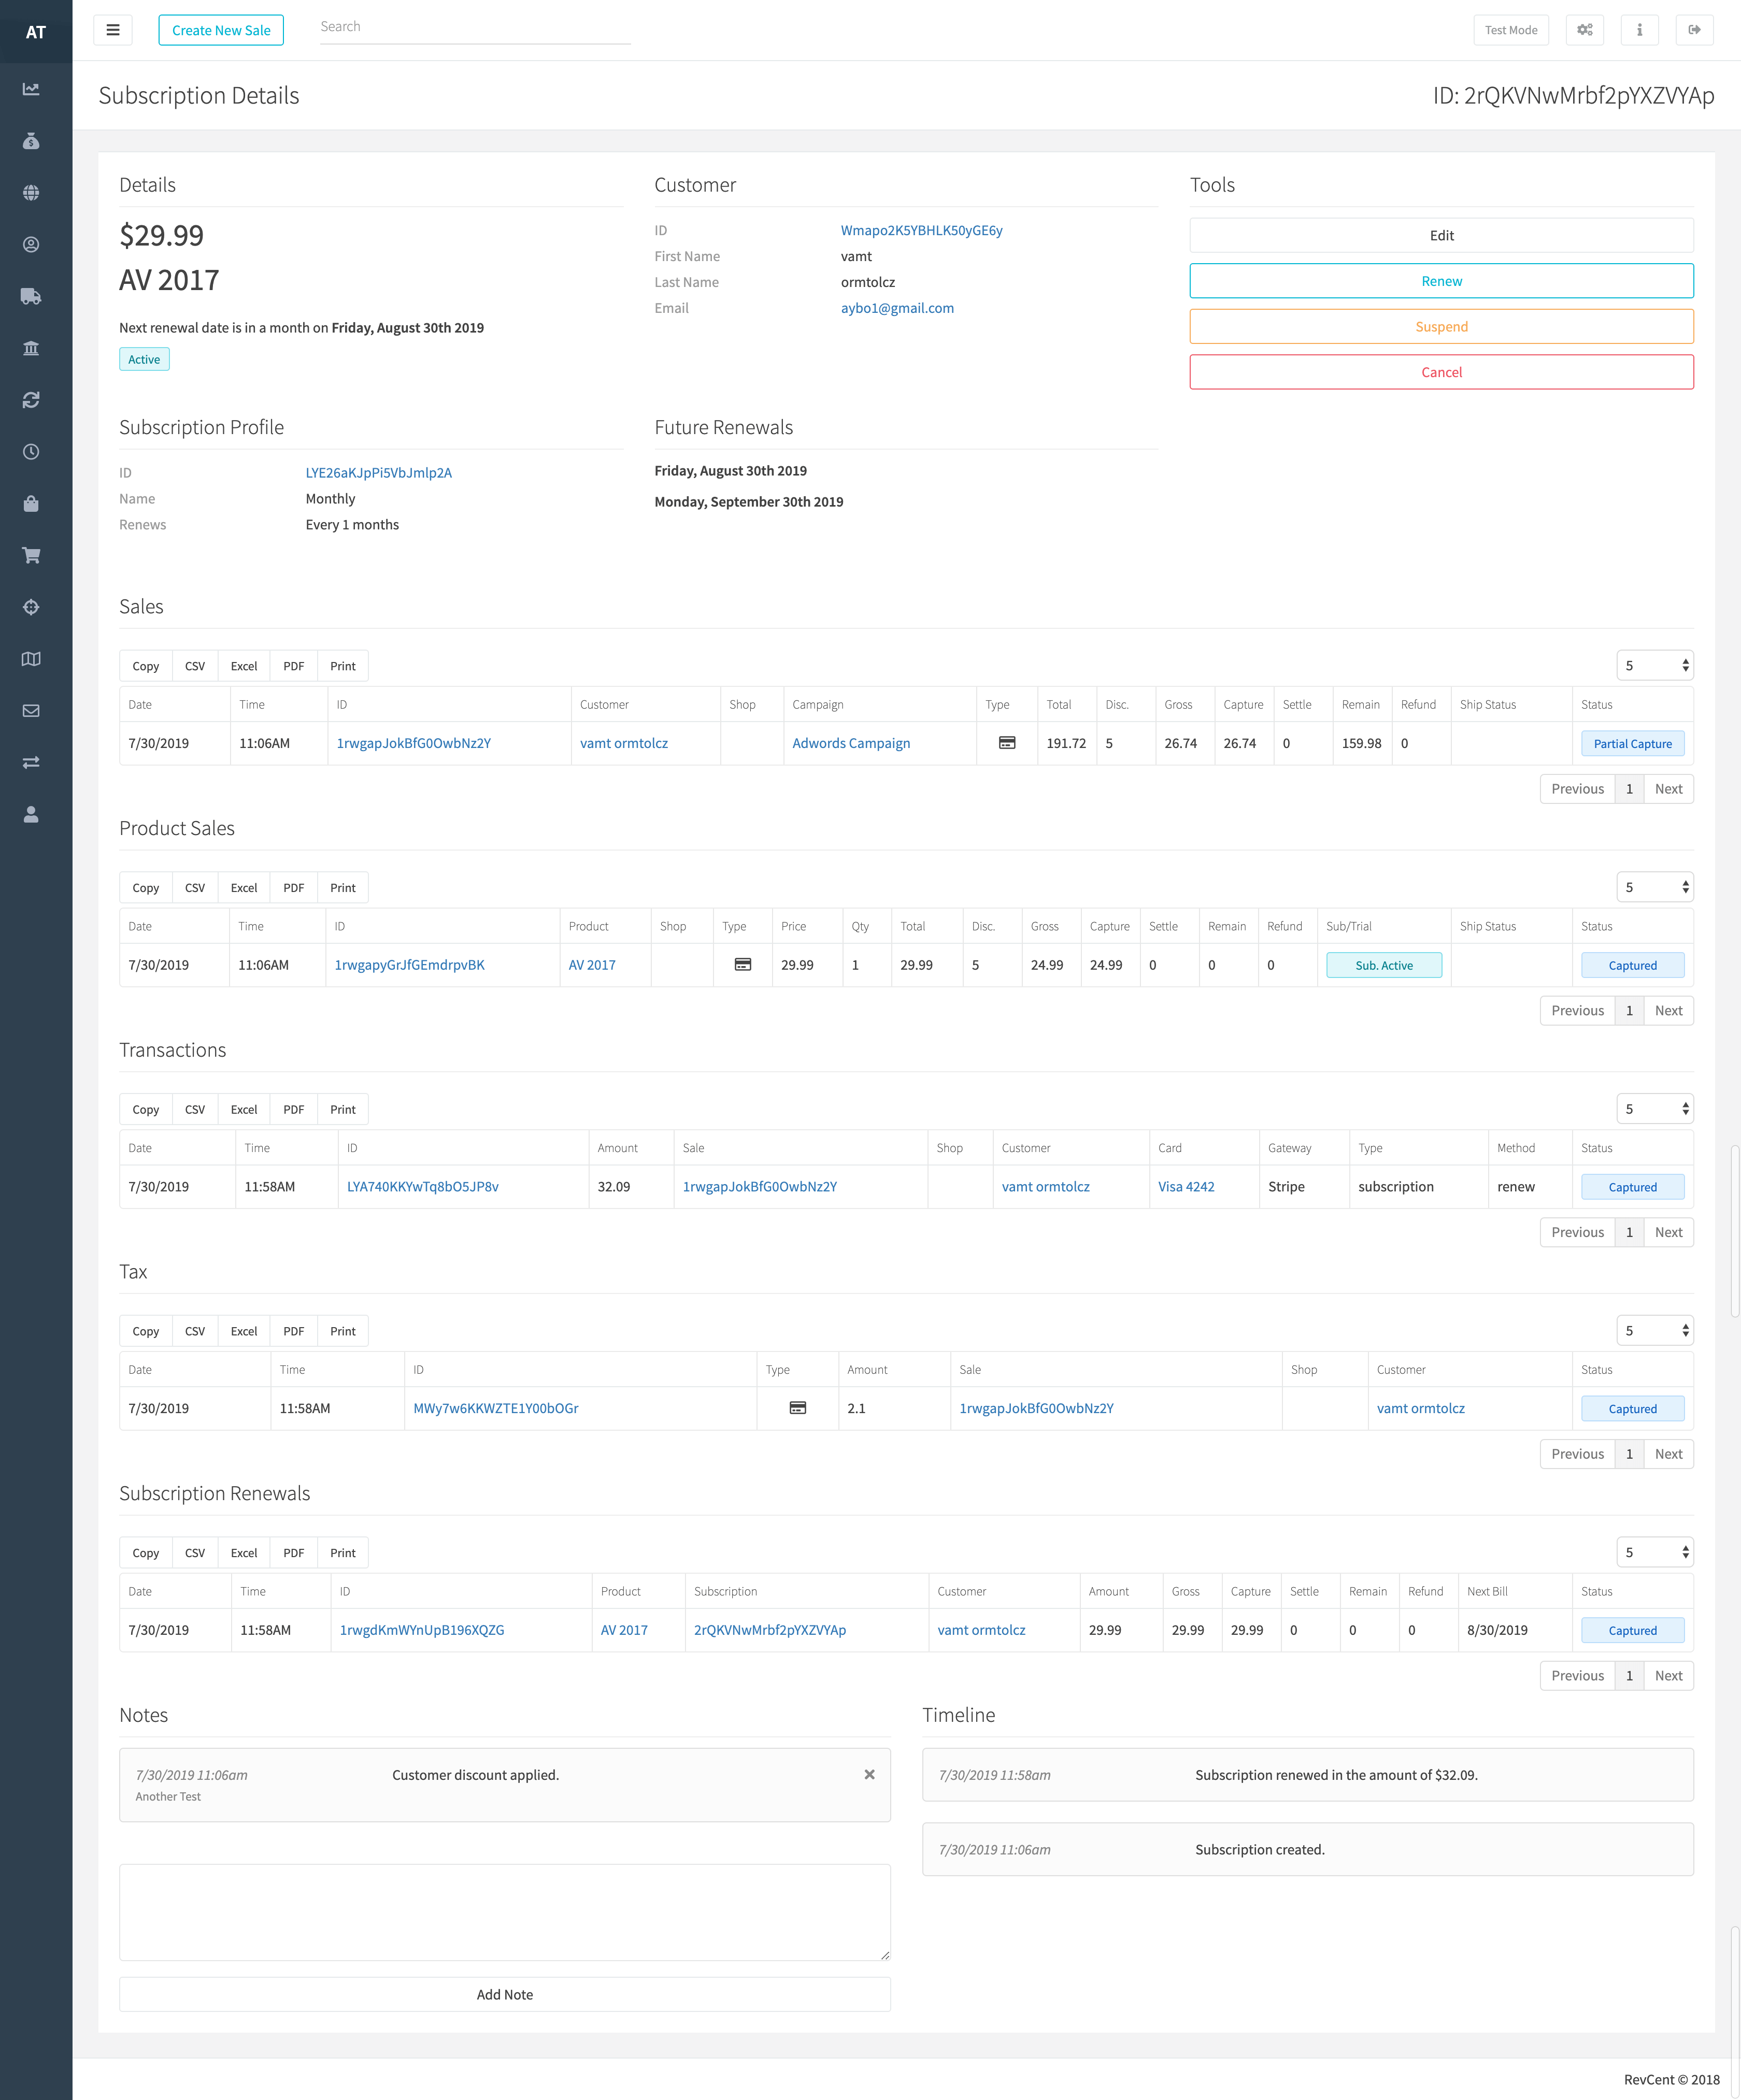Click the red Cancel subscription button

click(1440, 372)
